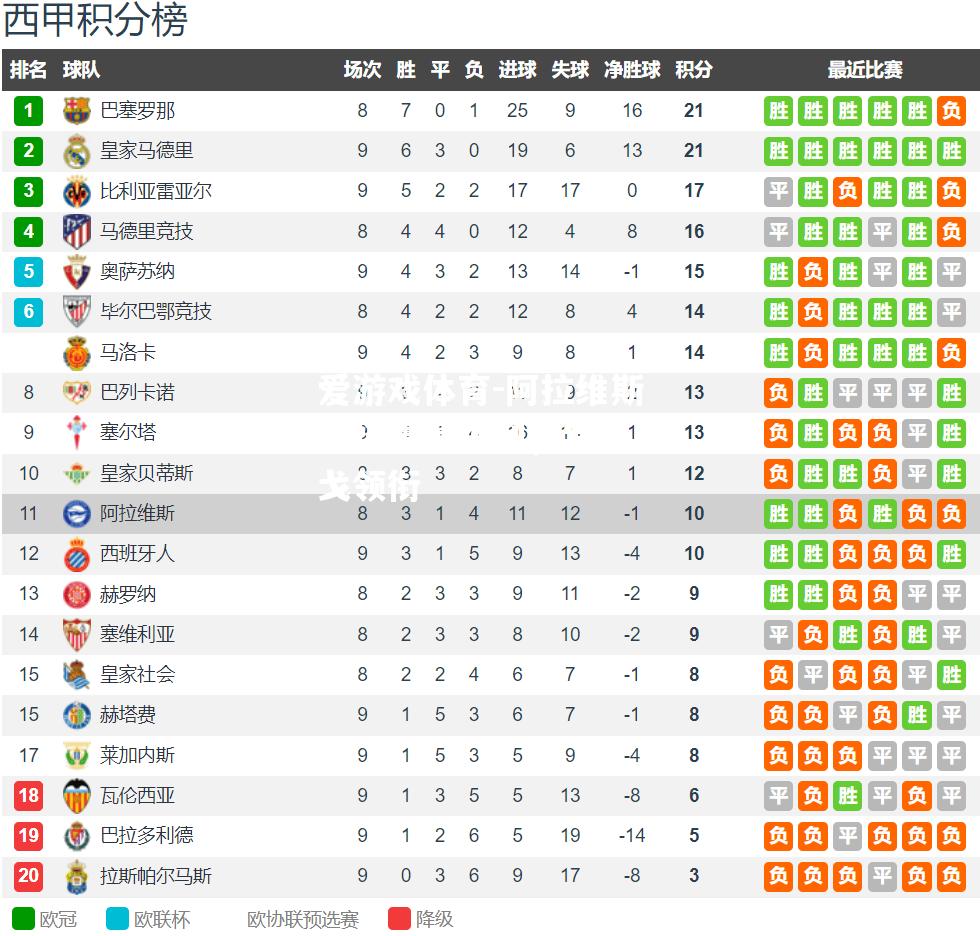Click red rank 20 relegation badge

pyautogui.click(x=29, y=875)
